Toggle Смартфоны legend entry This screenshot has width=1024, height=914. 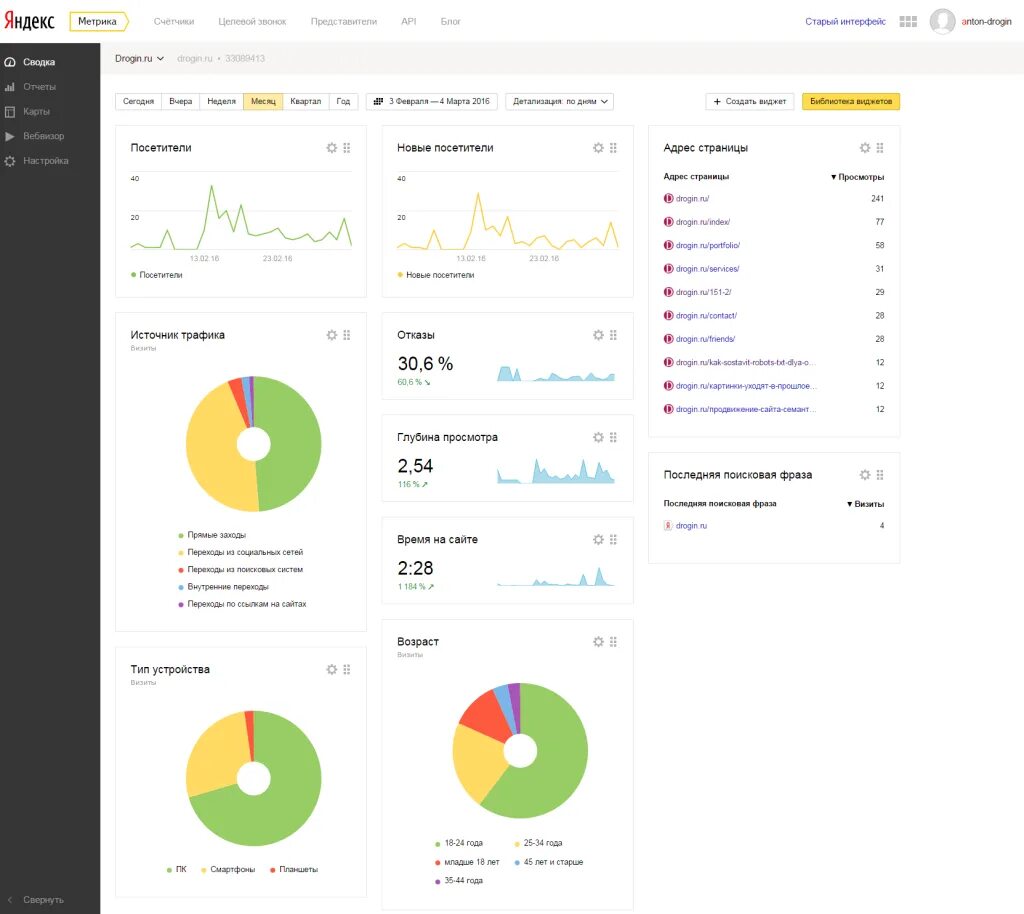point(228,870)
